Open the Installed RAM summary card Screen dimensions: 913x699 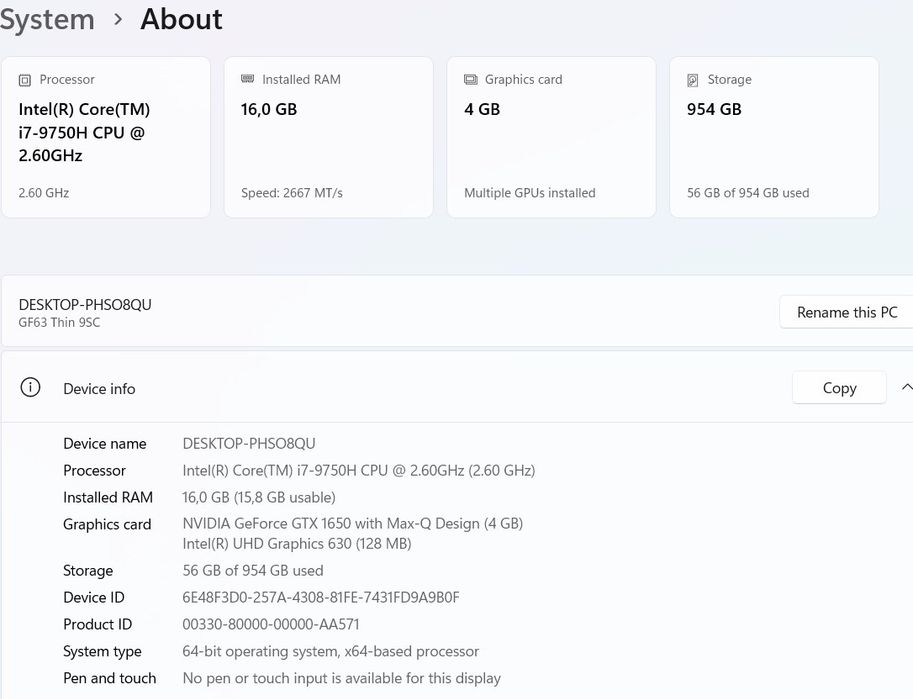(328, 137)
